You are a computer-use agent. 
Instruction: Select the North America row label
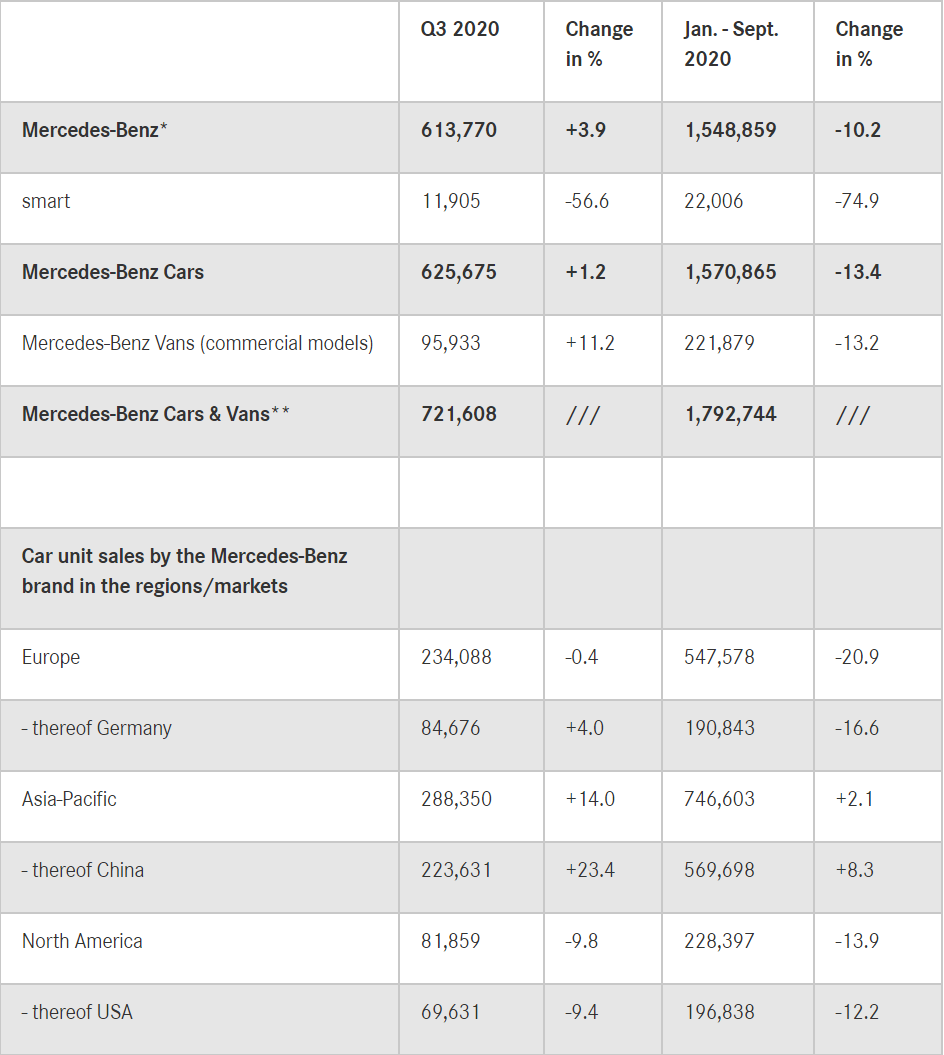[82, 941]
